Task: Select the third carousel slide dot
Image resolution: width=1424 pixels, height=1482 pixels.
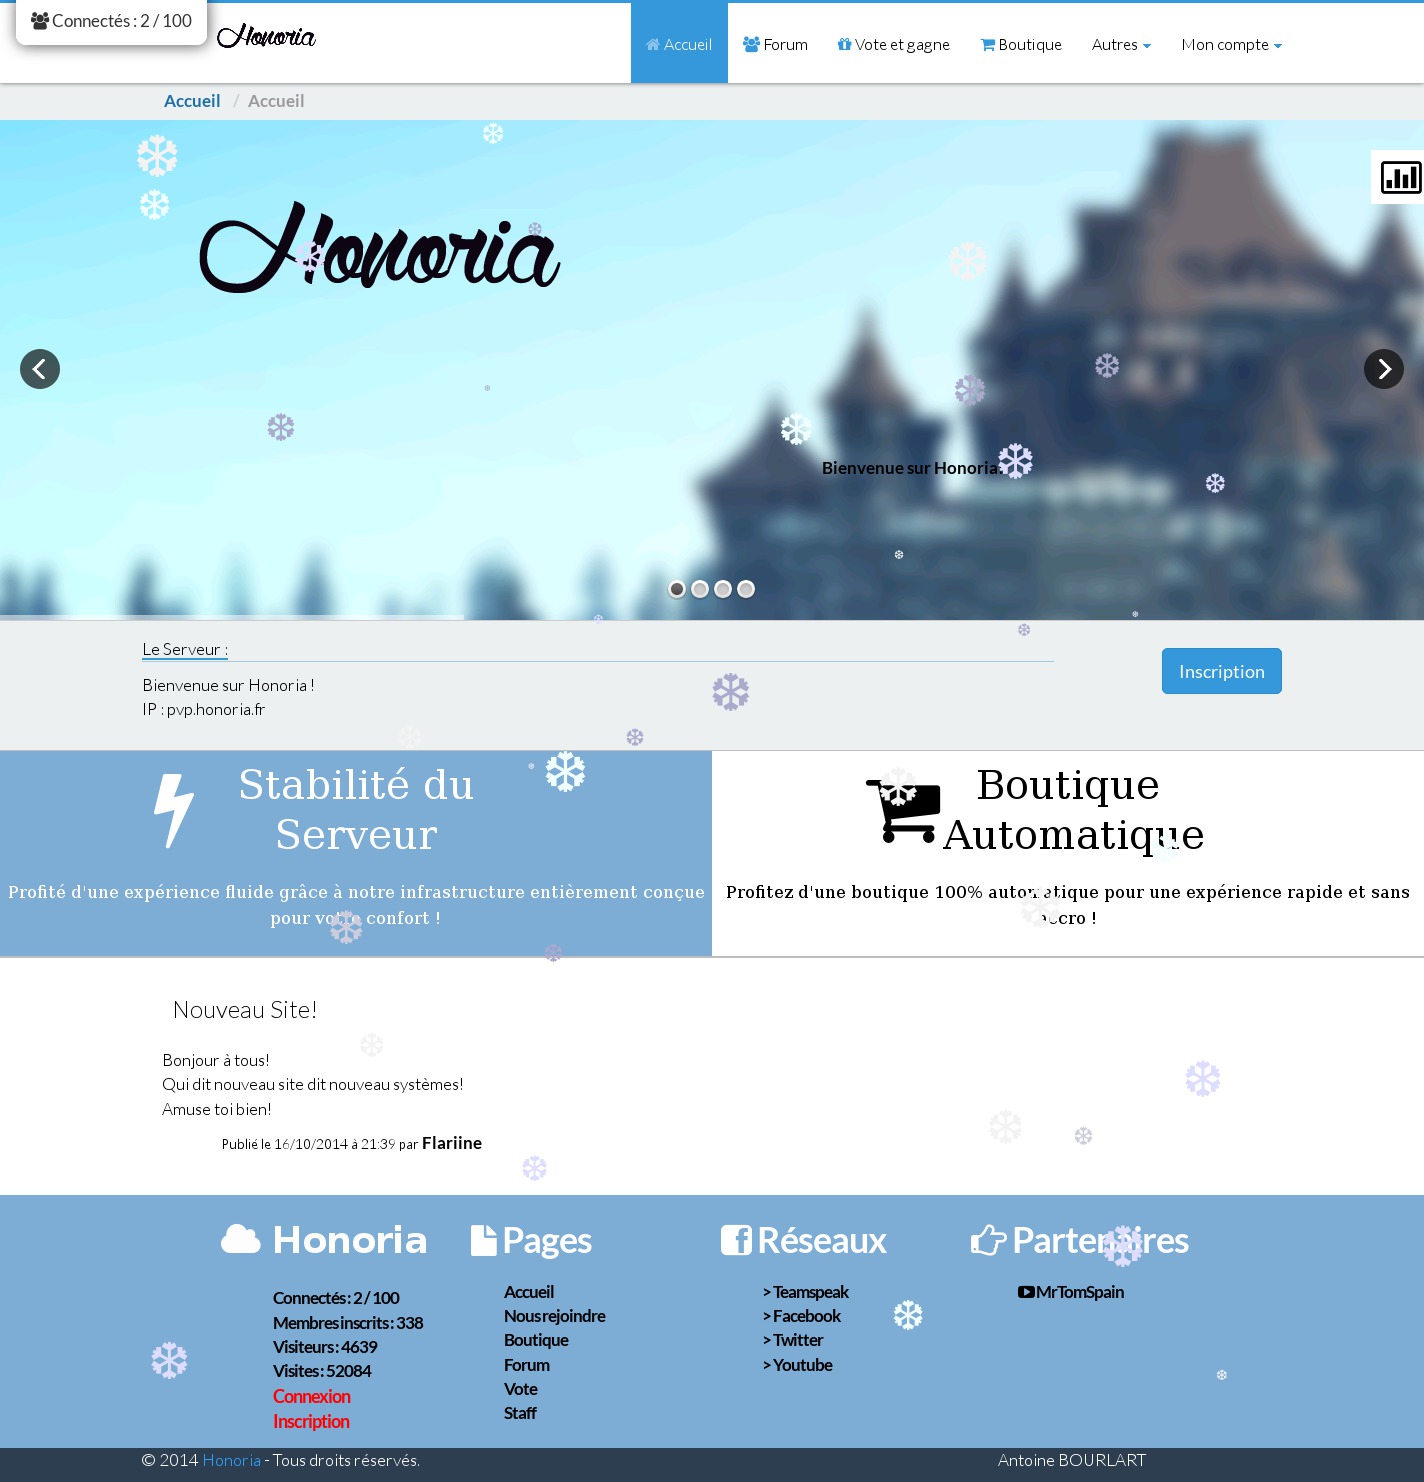Action: 723,589
